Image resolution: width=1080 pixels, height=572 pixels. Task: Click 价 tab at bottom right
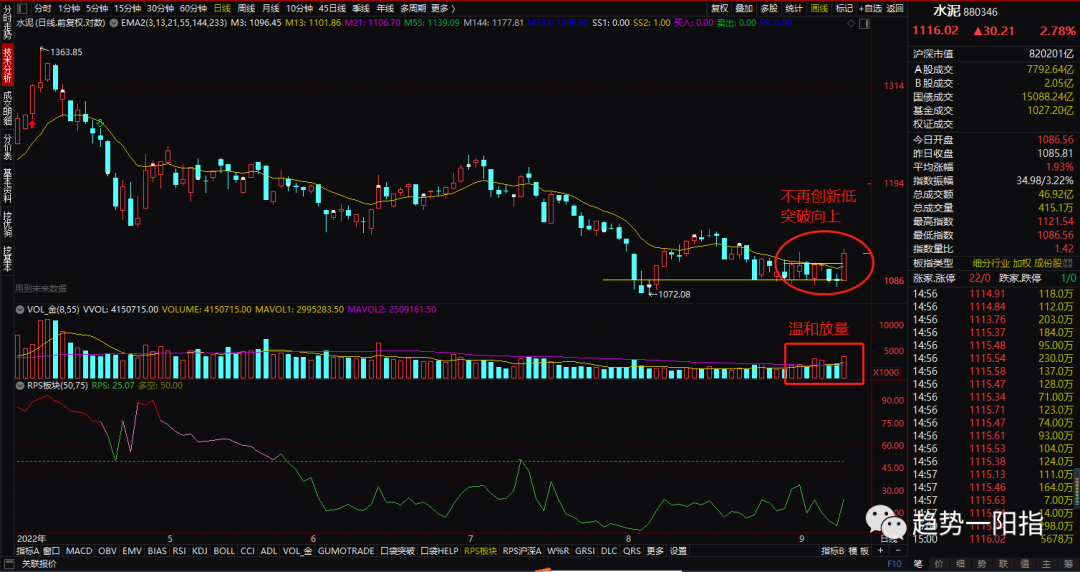pyautogui.click(x=939, y=564)
